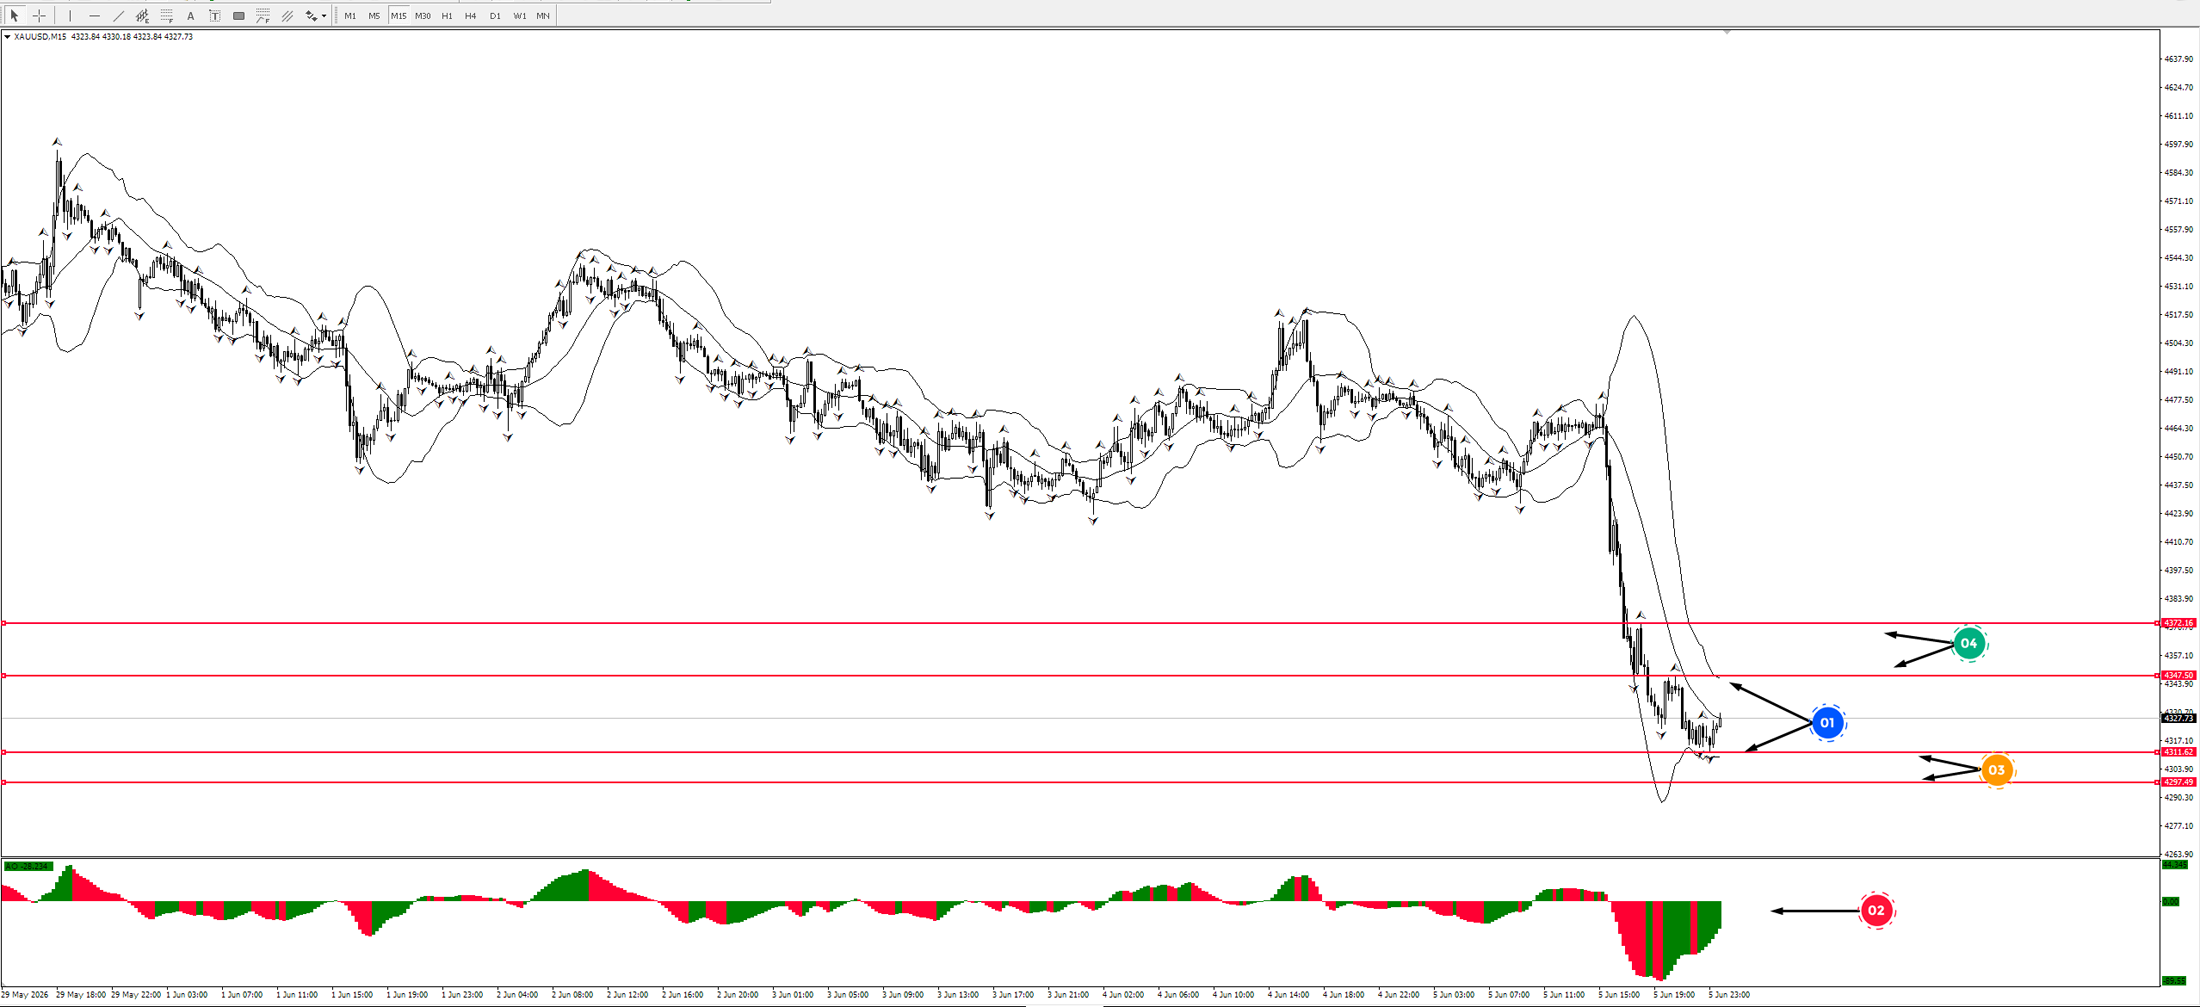Viewport: 2200px width, 1007px height.
Task: Pick the Fibonacci arc/fan tool
Action: (x=262, y=16)
